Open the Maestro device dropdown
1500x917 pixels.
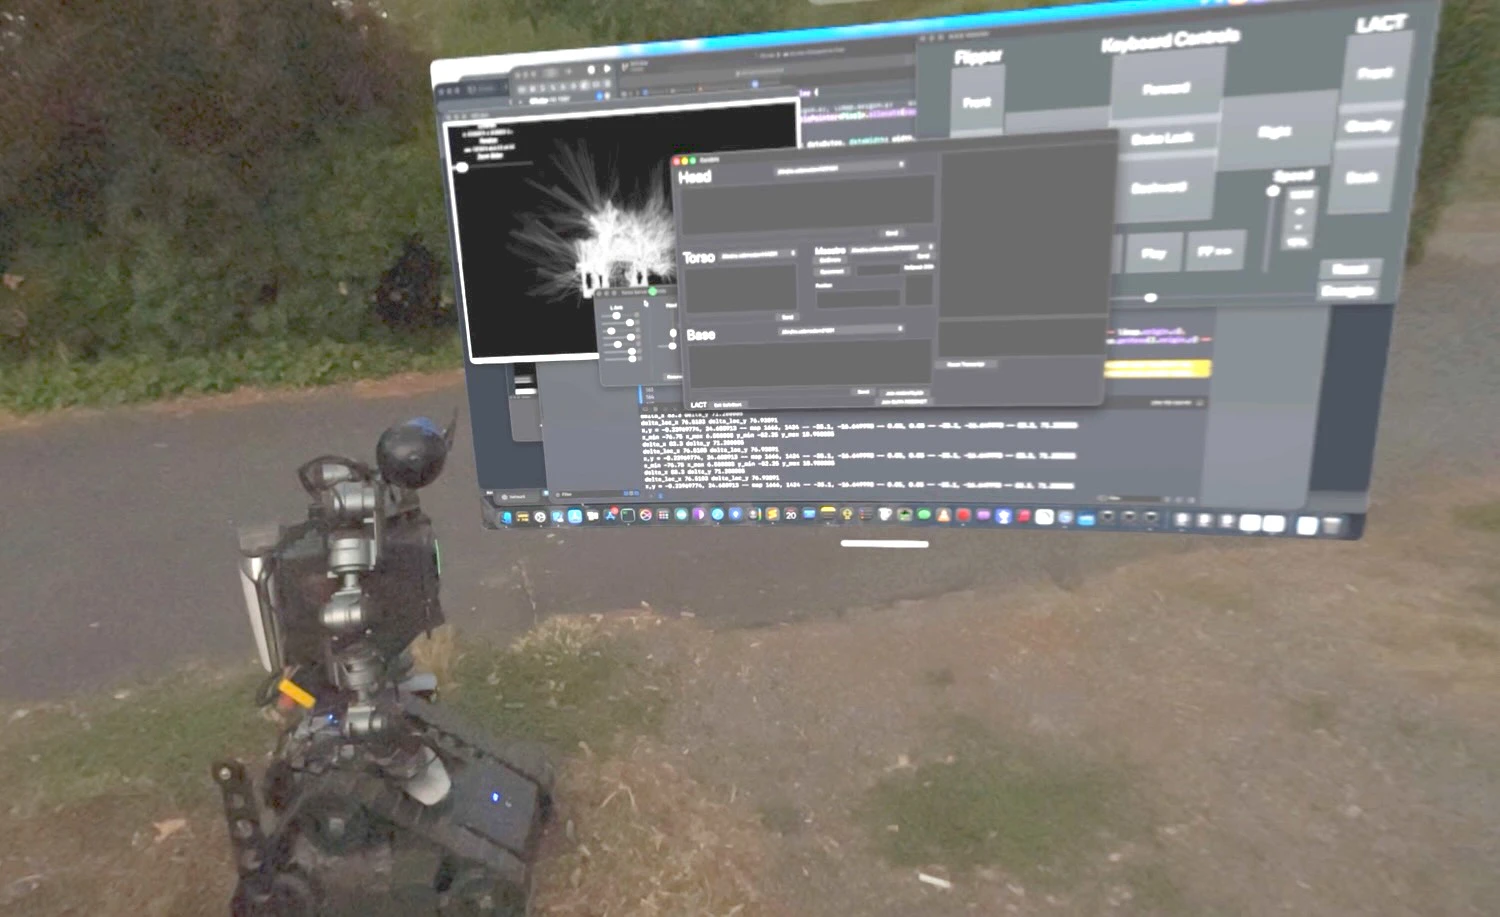click(x=892, y=248)
